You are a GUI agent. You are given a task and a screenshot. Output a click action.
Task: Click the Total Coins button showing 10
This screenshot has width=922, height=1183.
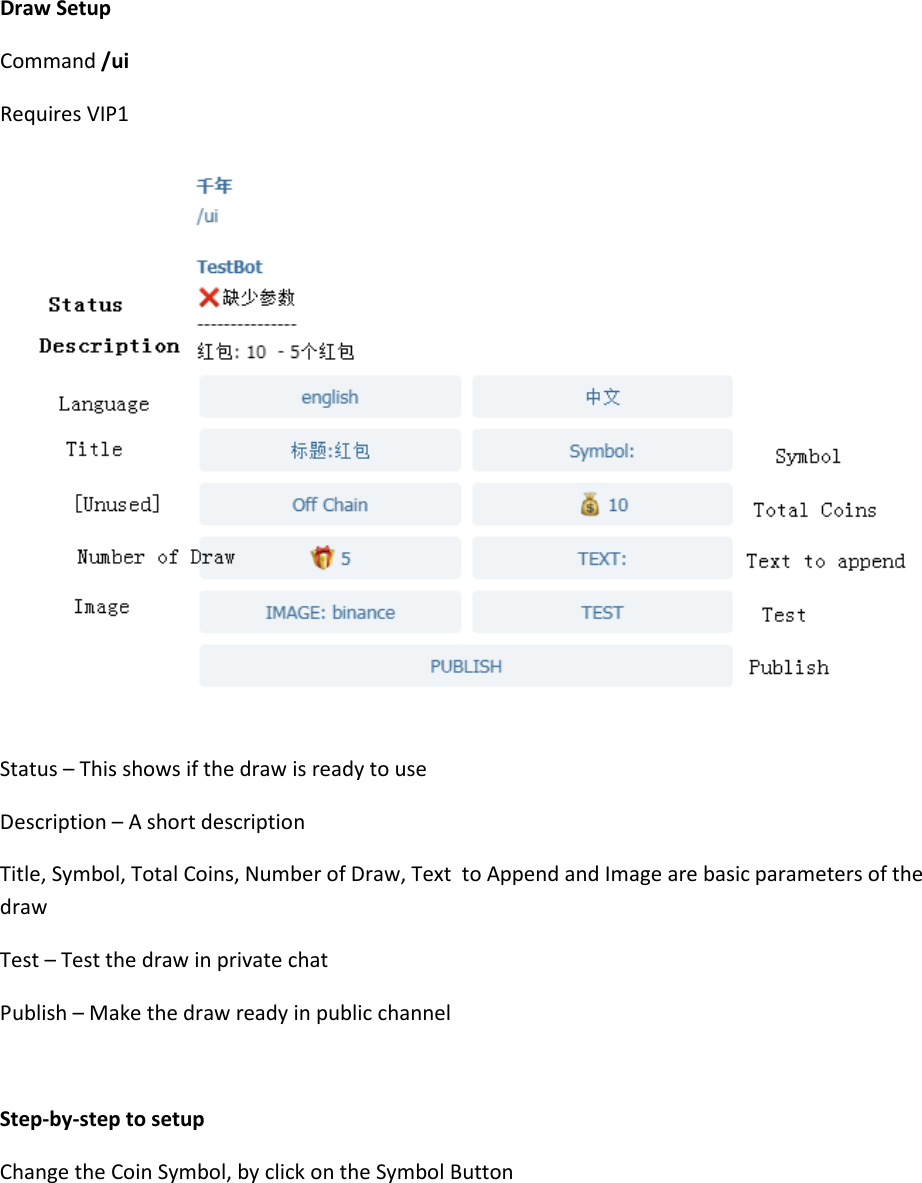coord(601,504)
